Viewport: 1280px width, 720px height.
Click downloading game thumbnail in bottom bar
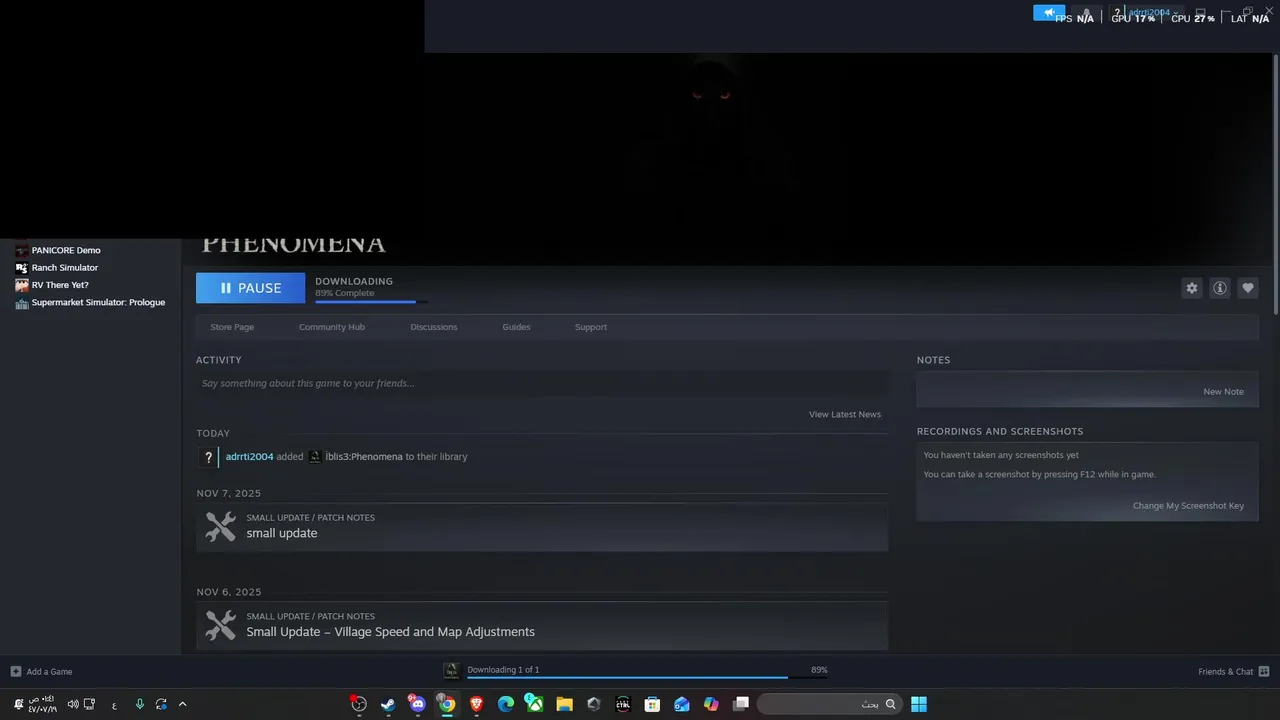(x=451, y=671)
